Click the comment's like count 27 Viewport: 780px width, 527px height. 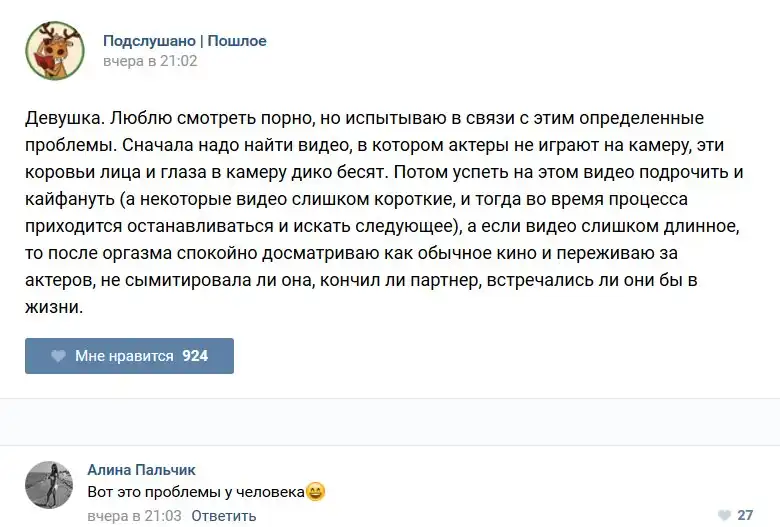745,515
